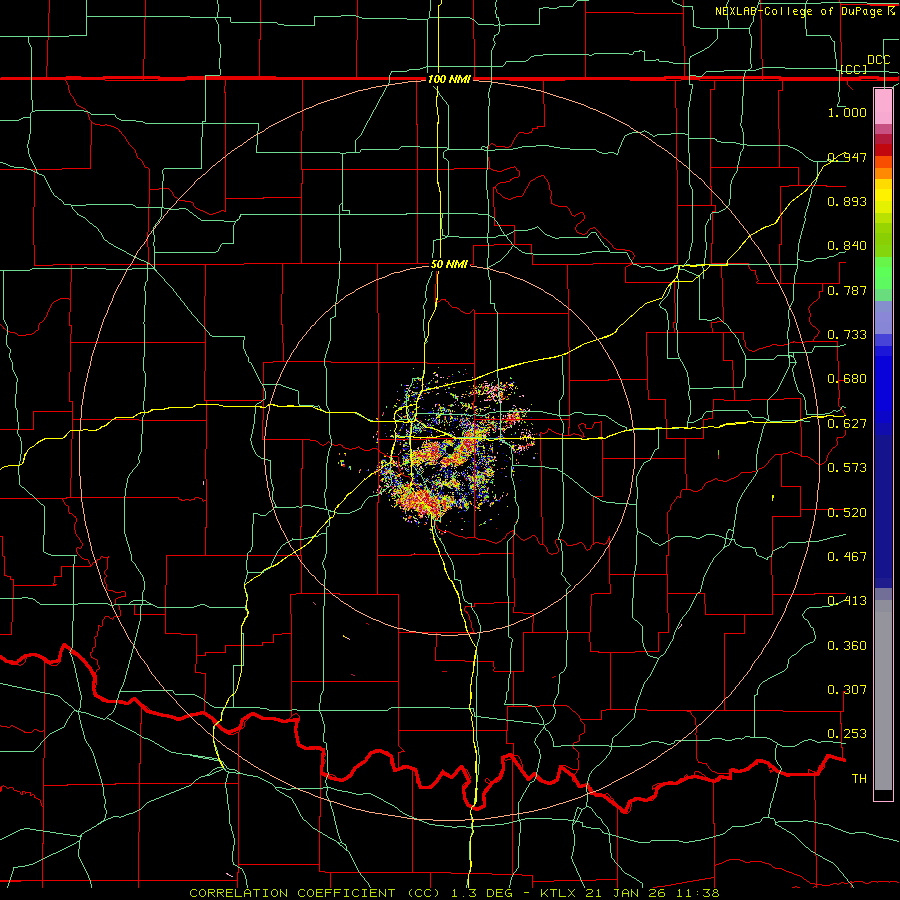
Task: Pick the orange segment of the color bar
Action: pyautogui.click(x=883, y=173)
